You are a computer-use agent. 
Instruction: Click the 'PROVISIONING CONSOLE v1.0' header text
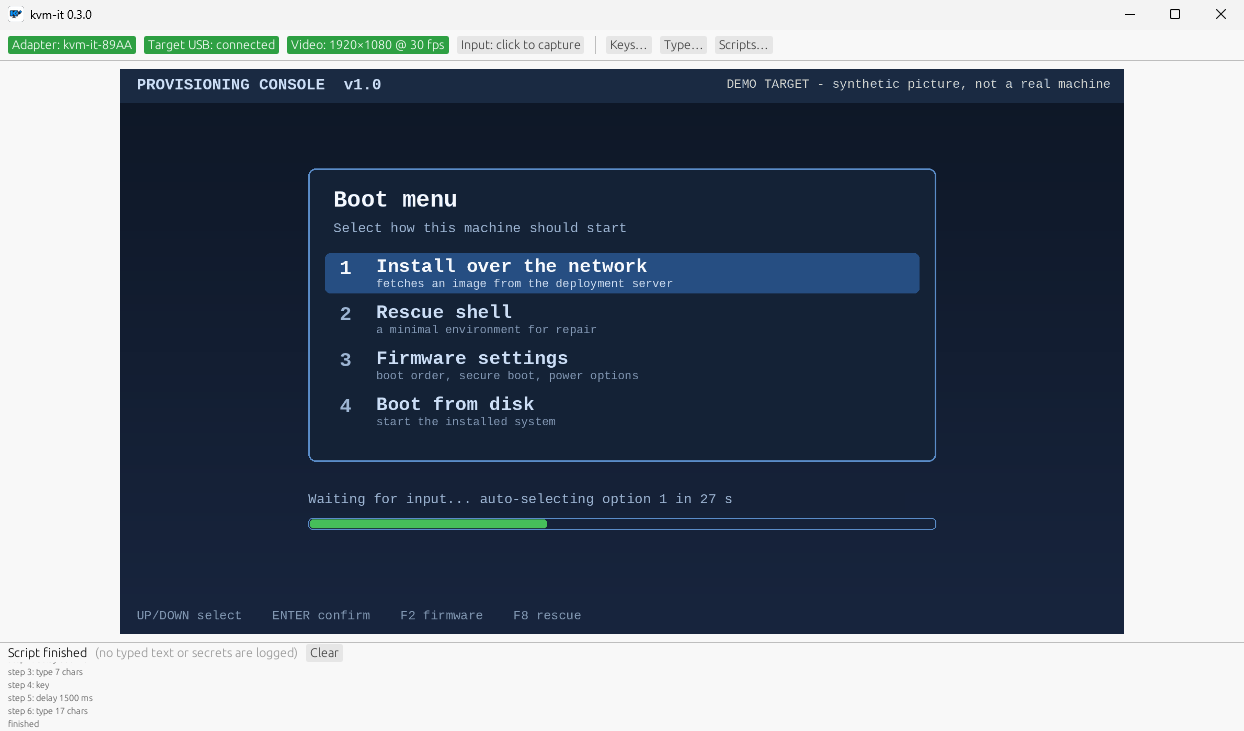tap(259, 85)
